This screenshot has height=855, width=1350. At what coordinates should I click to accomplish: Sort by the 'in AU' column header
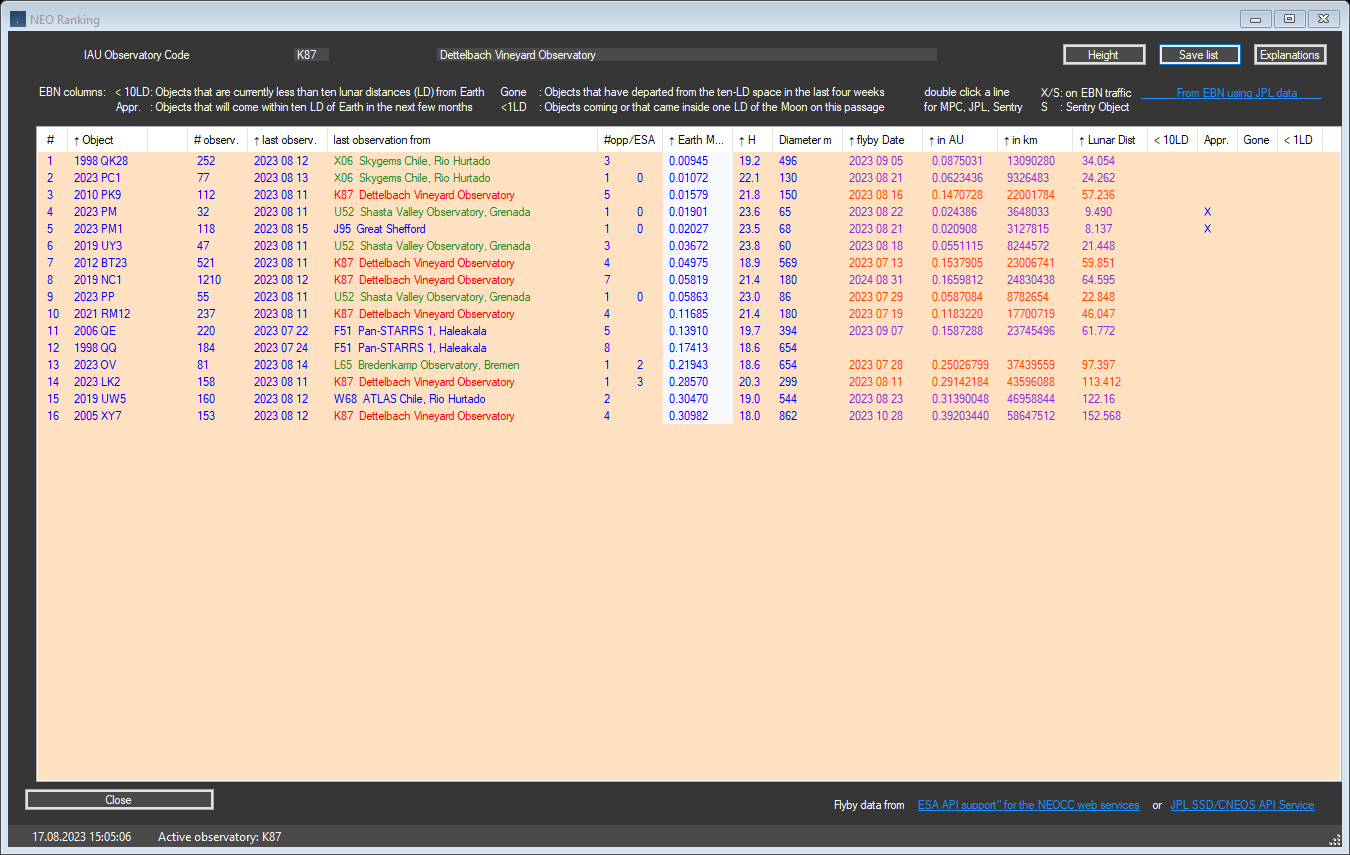click(x=959, y=140)
